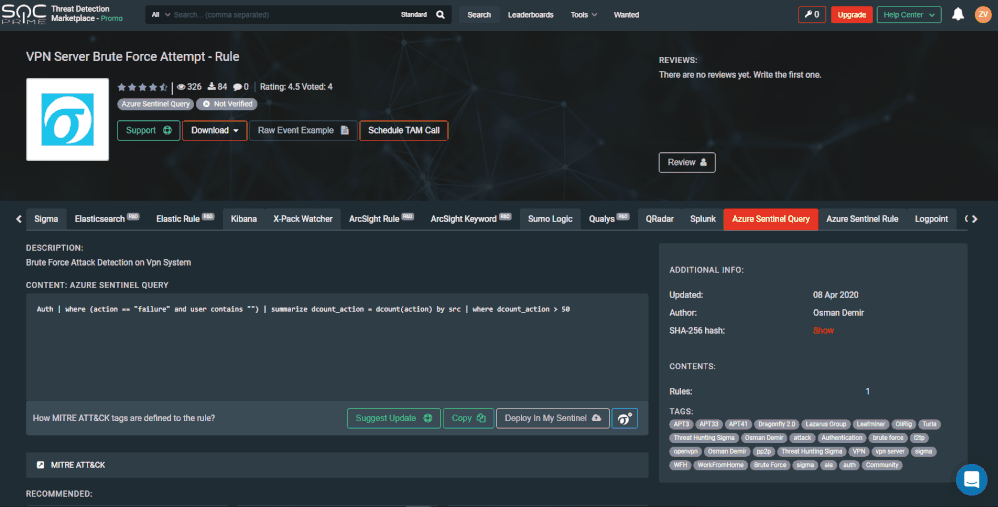
Task: Switch to the ArcSight Keyword tab
Action: point(471,219)
